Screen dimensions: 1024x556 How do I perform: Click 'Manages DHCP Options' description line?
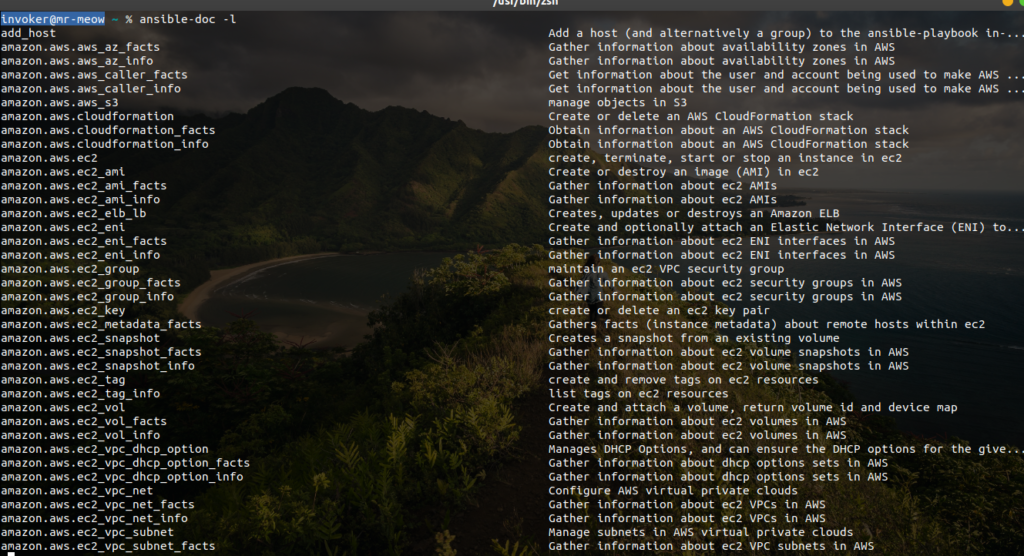(x=784, y=449)
